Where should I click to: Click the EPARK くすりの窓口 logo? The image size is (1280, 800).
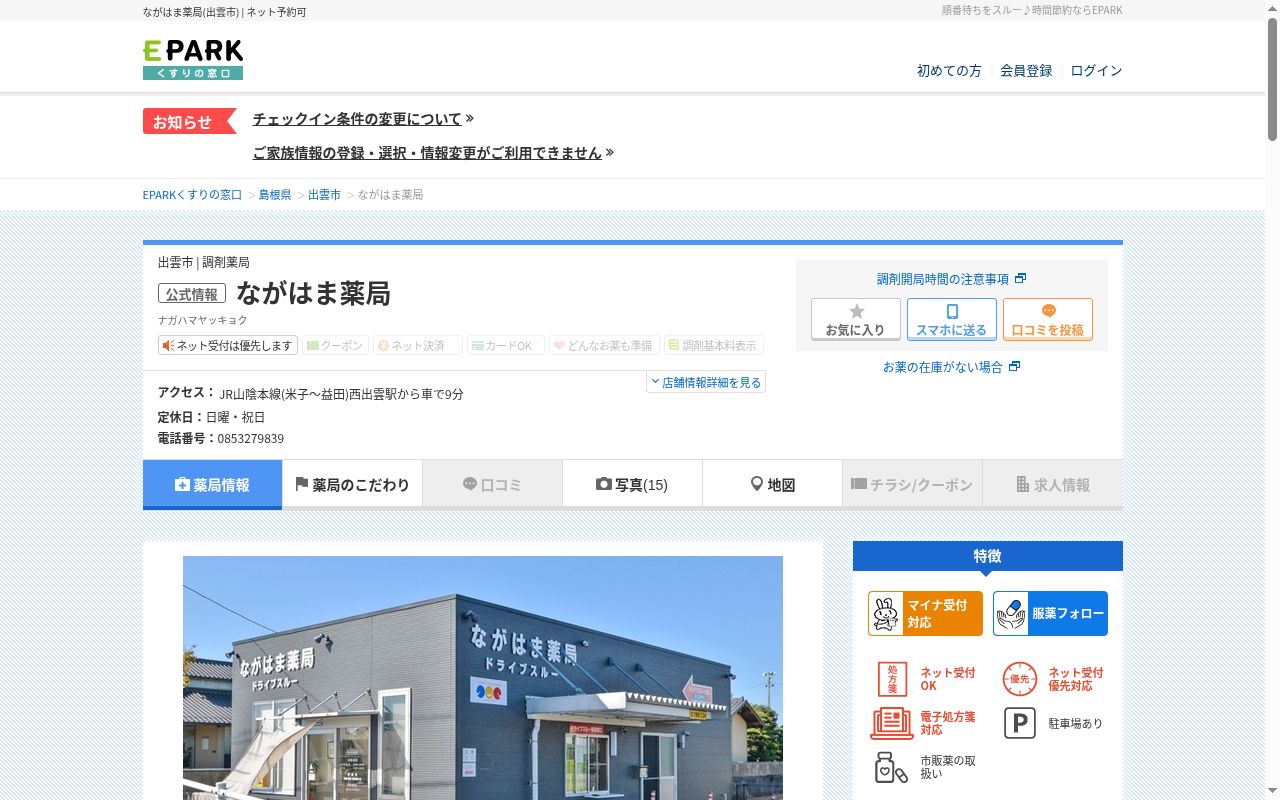[193, 59]
